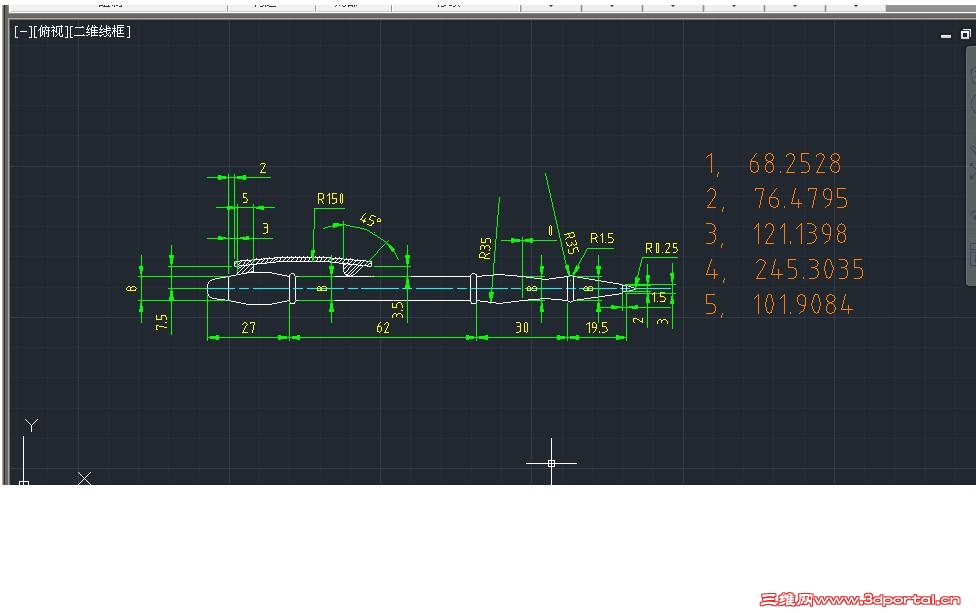Open the 俯视 view controls menu
The width and height of the screenshot is (980, 613).
[x=51, y=32]
